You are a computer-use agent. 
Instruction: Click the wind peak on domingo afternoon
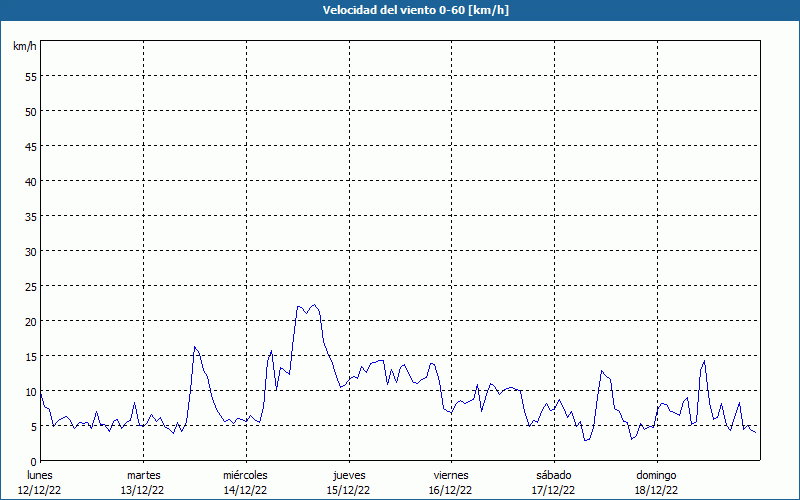(x=704, y=361)
